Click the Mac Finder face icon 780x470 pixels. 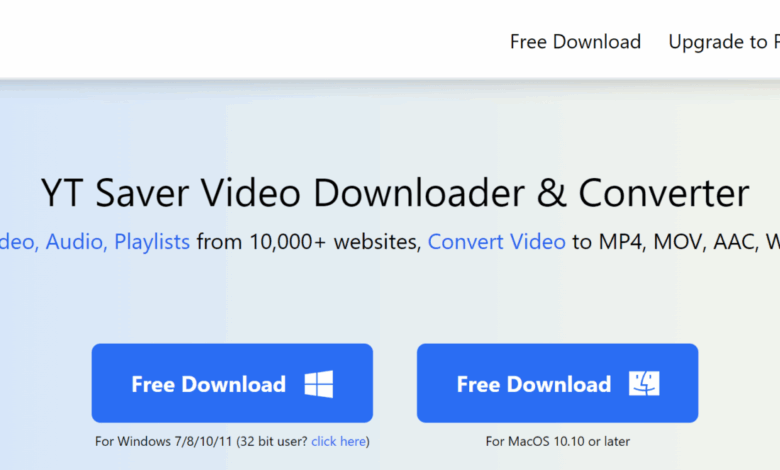644,383
